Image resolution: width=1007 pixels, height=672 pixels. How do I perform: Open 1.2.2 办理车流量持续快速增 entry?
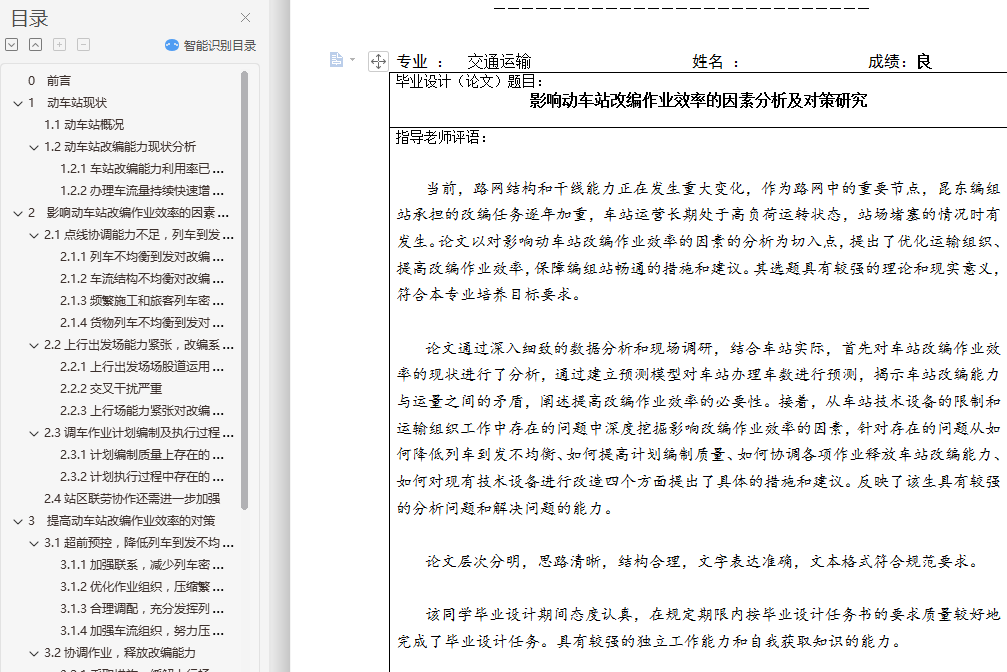pyautogui.click(x=142, y=190)
